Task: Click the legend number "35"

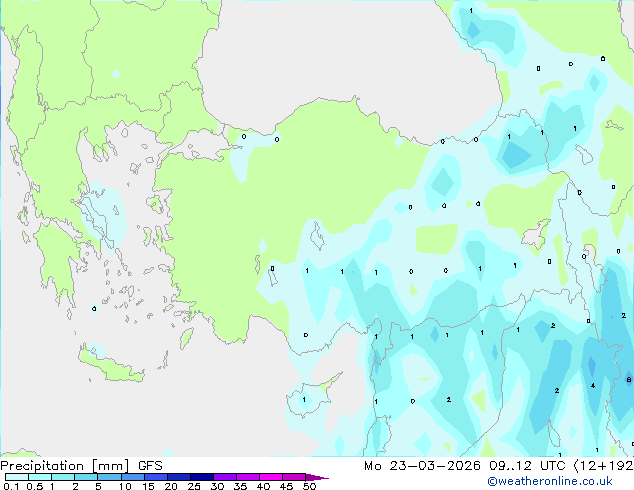Action: 240,486
